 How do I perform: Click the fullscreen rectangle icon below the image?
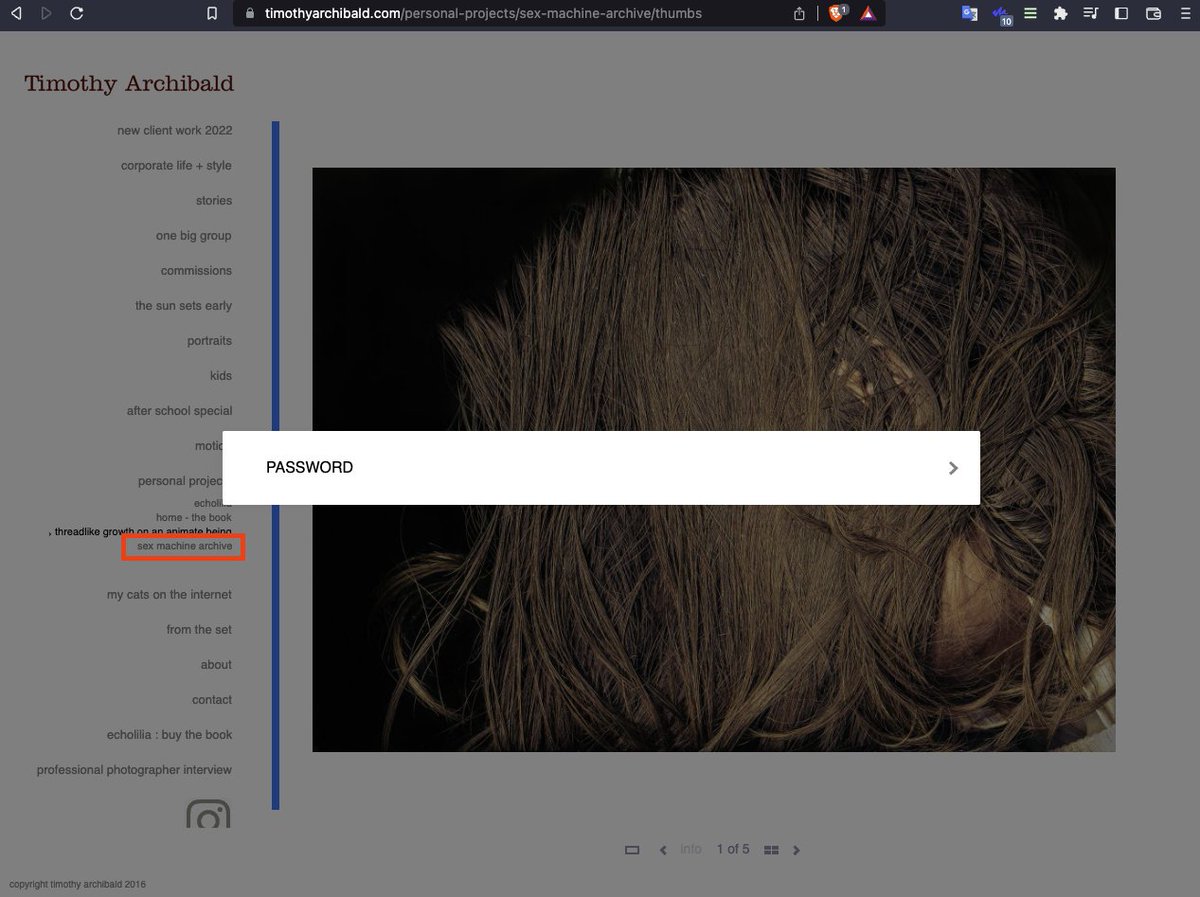pyautogui.click(x=632, y=850)
